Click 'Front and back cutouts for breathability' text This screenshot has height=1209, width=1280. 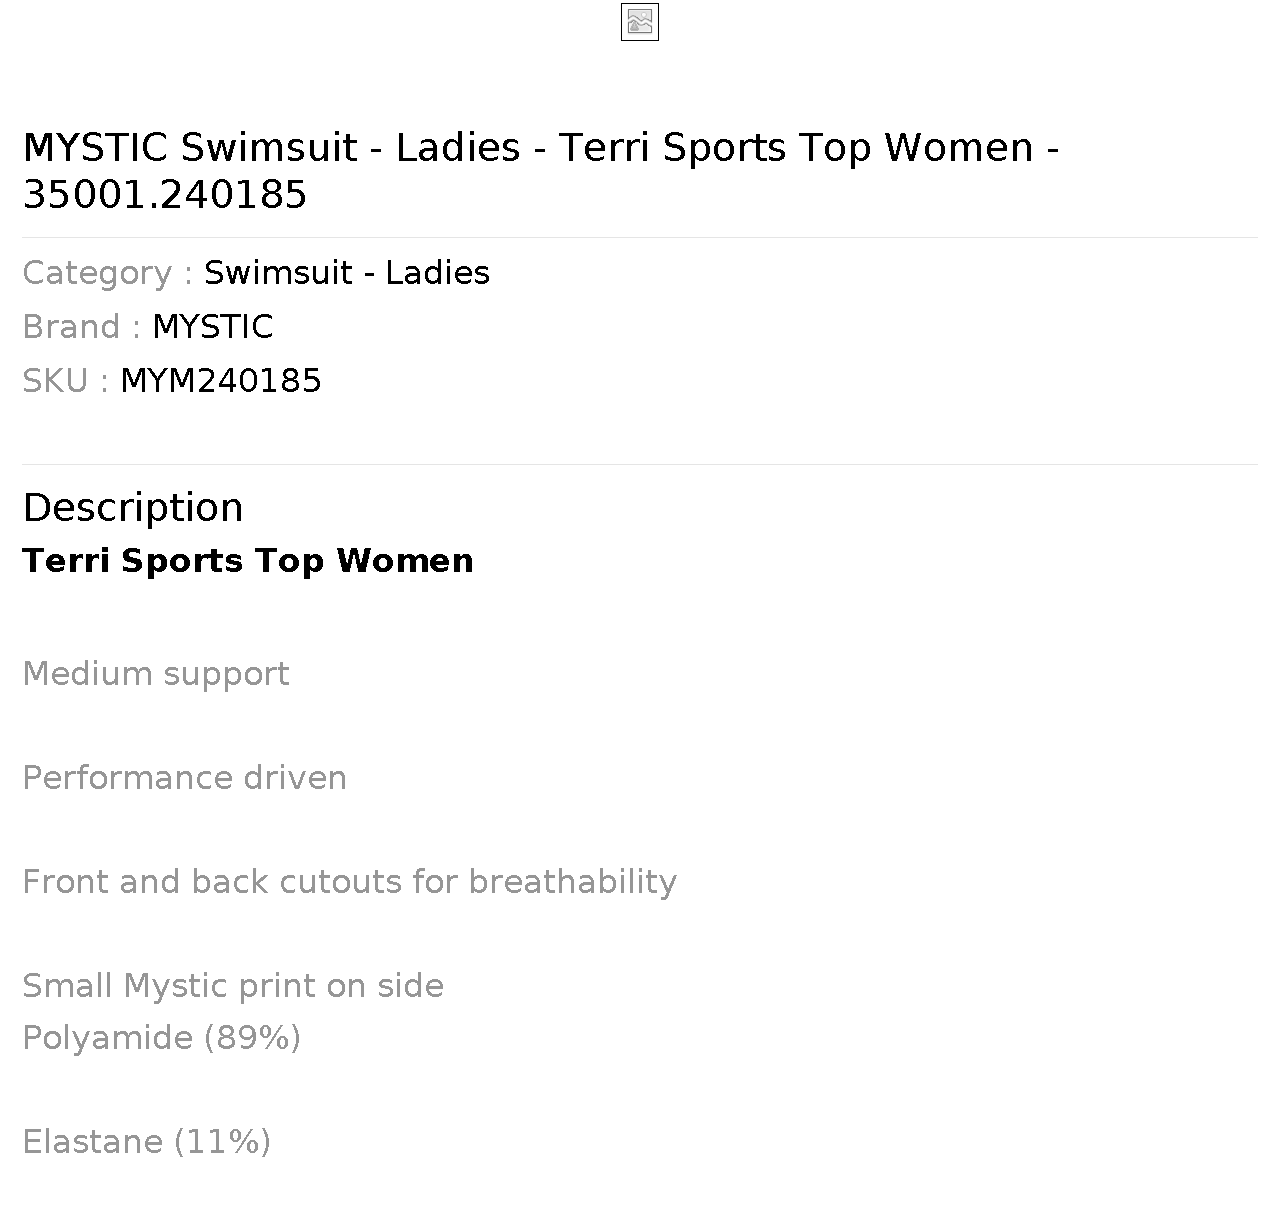[350, 882]
